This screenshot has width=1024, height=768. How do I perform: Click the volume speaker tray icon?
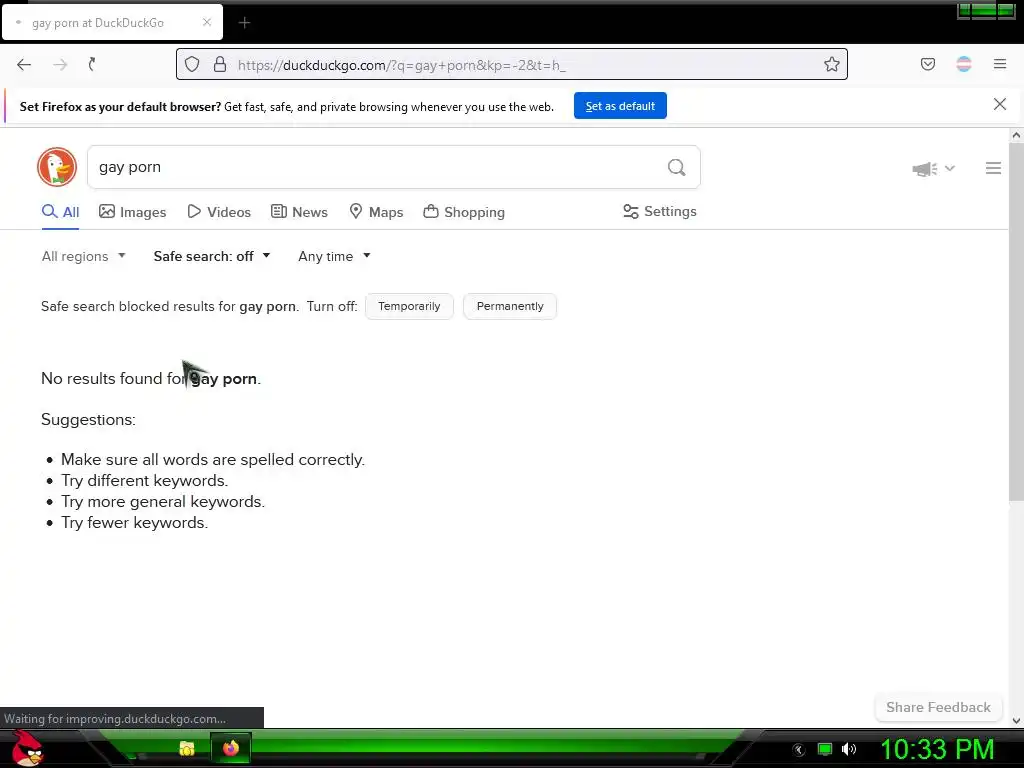click(x=849, y=749)
